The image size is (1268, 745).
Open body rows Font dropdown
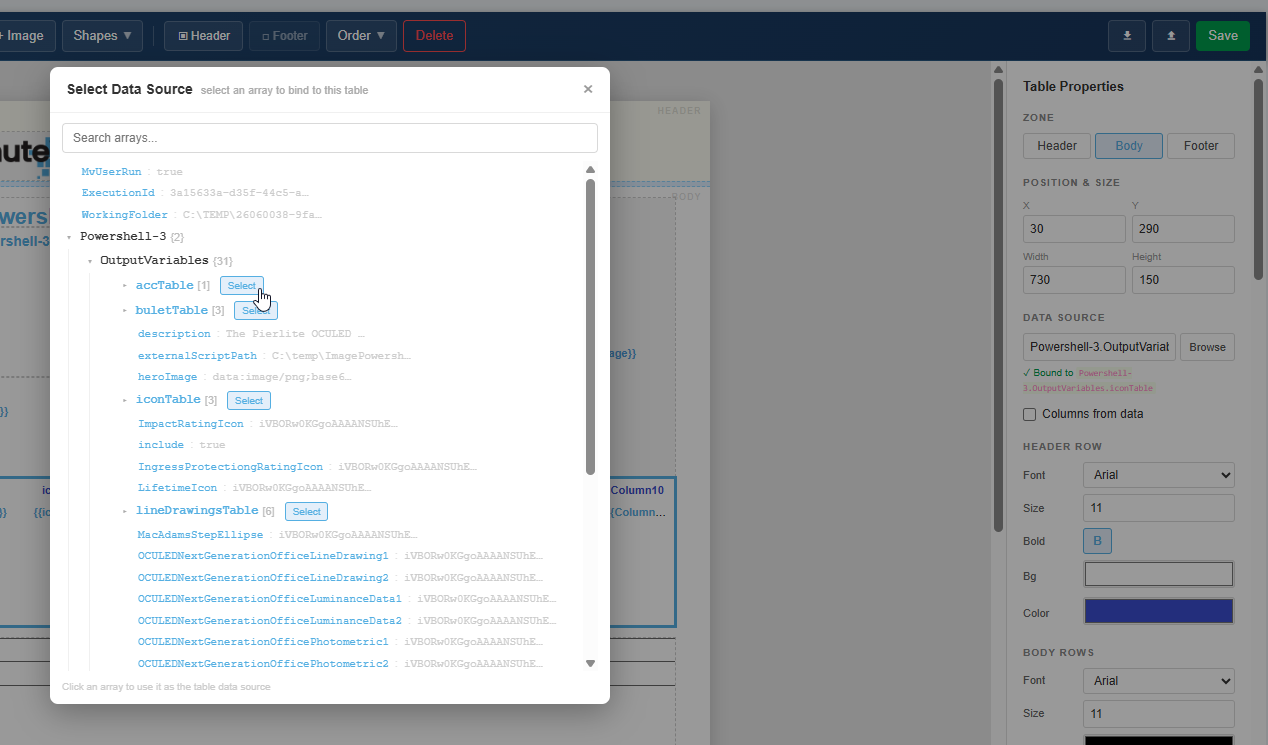pyautogui.click(x=1159, y=681)
